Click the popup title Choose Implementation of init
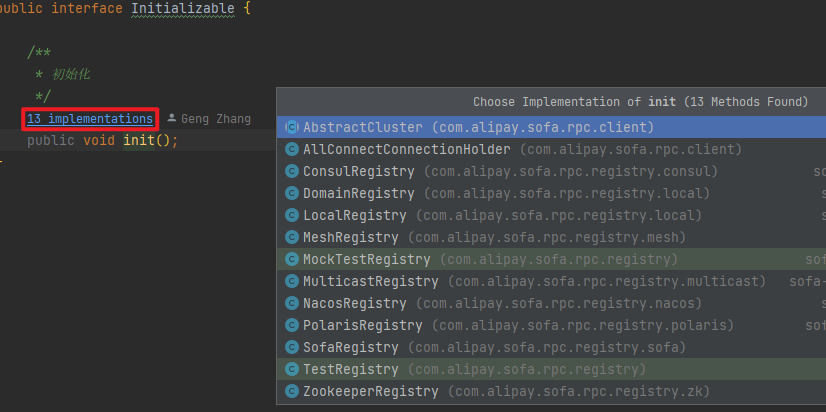 pyautogui.click(x=640, y=102)
